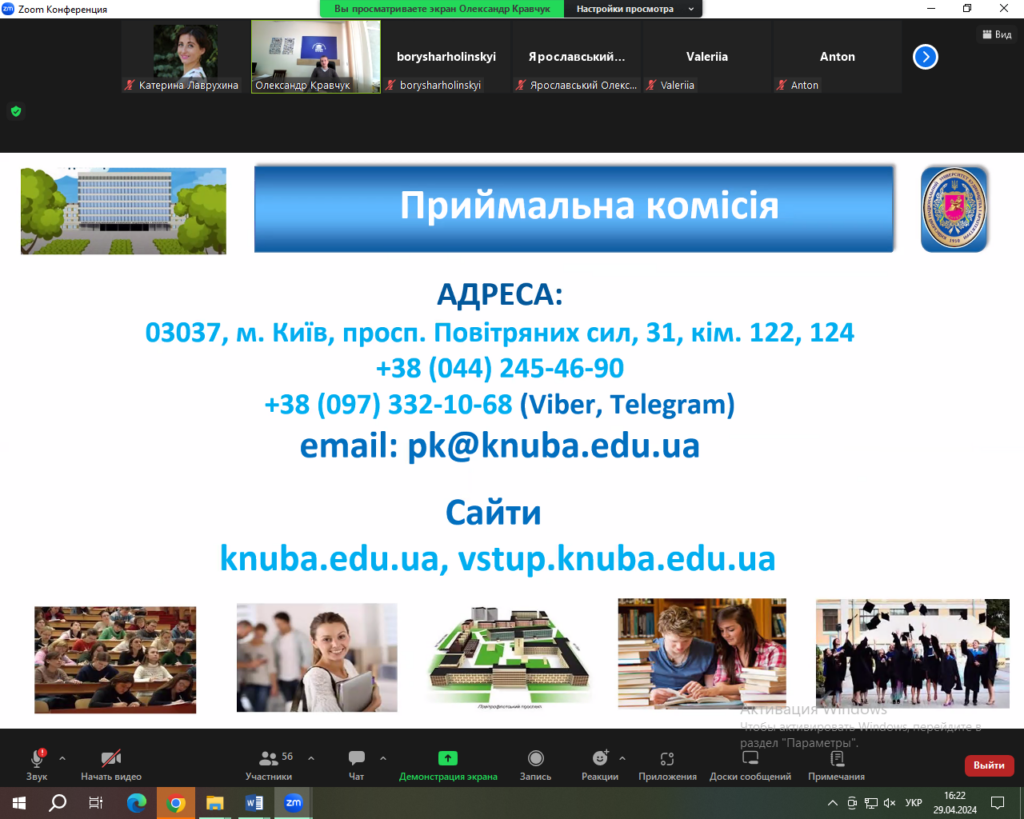This screenshot has width=1024, height=819.
Task: Switch to Microsoft Word on taskbar
Action: pyautogui.click(x=254, y=803)
